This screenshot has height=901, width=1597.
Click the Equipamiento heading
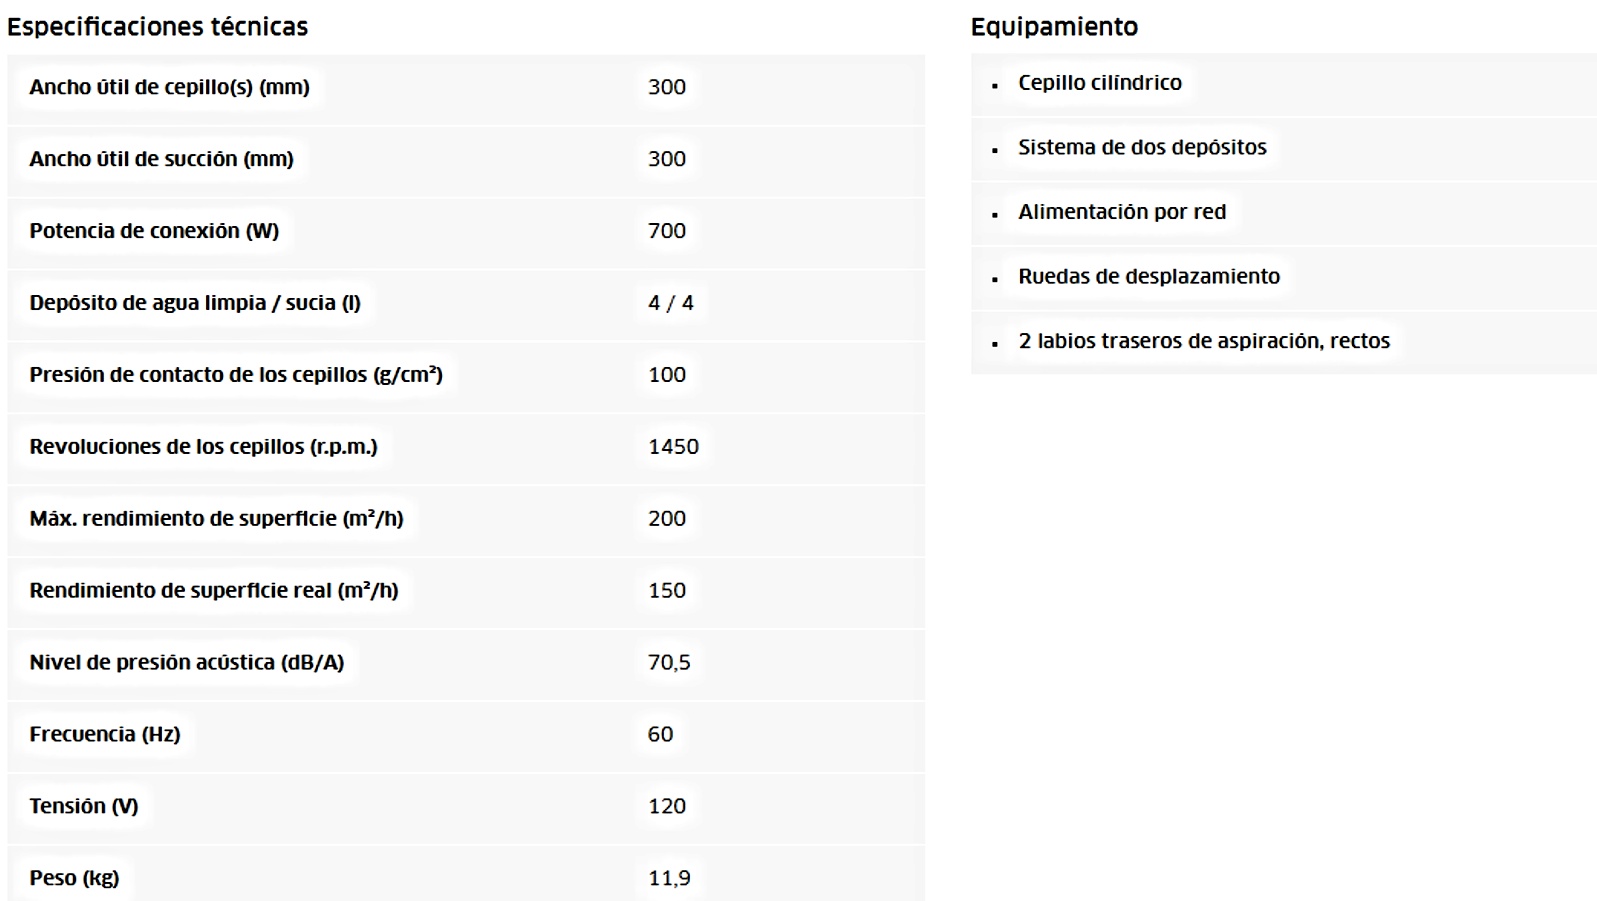click(x=1054, y=27)
